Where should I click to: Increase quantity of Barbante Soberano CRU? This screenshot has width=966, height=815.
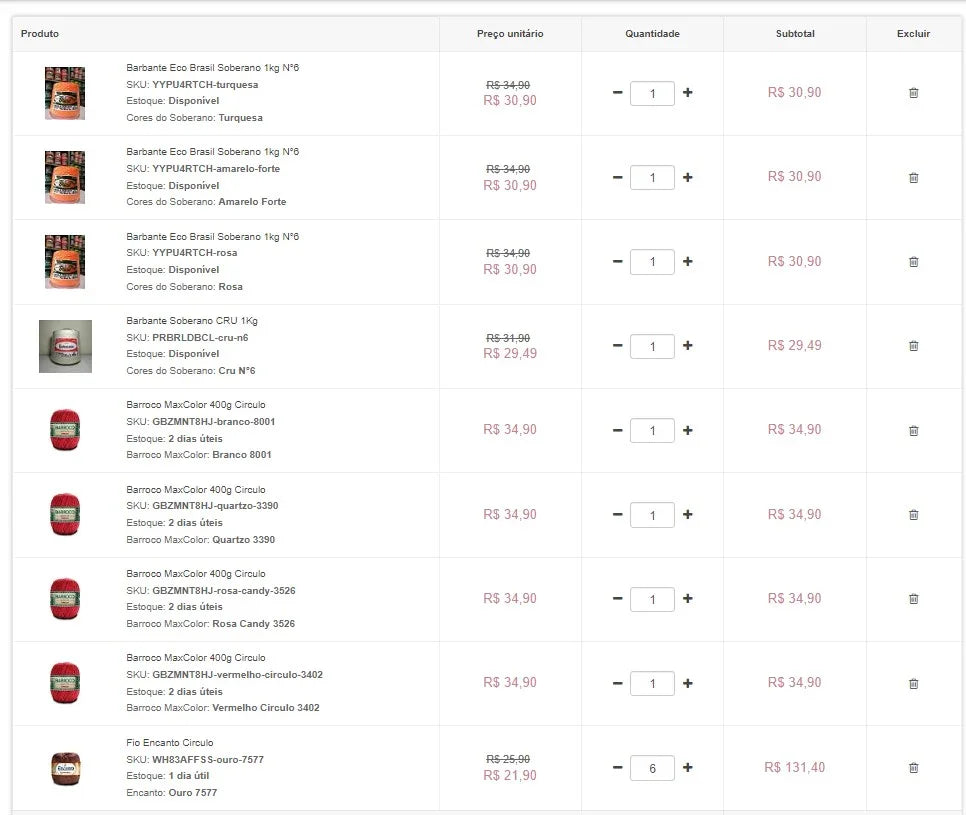click(x=687, y=345)
